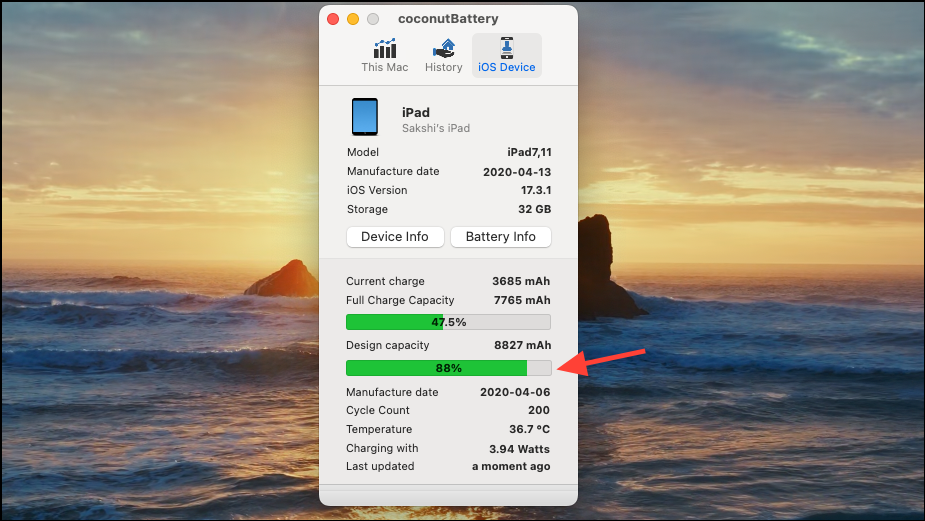Image resolution: width=925 pixels, height=521 pixels.
Task: Click the Sakshi's iPad subtitle
Action: click(x=436, y=128)
